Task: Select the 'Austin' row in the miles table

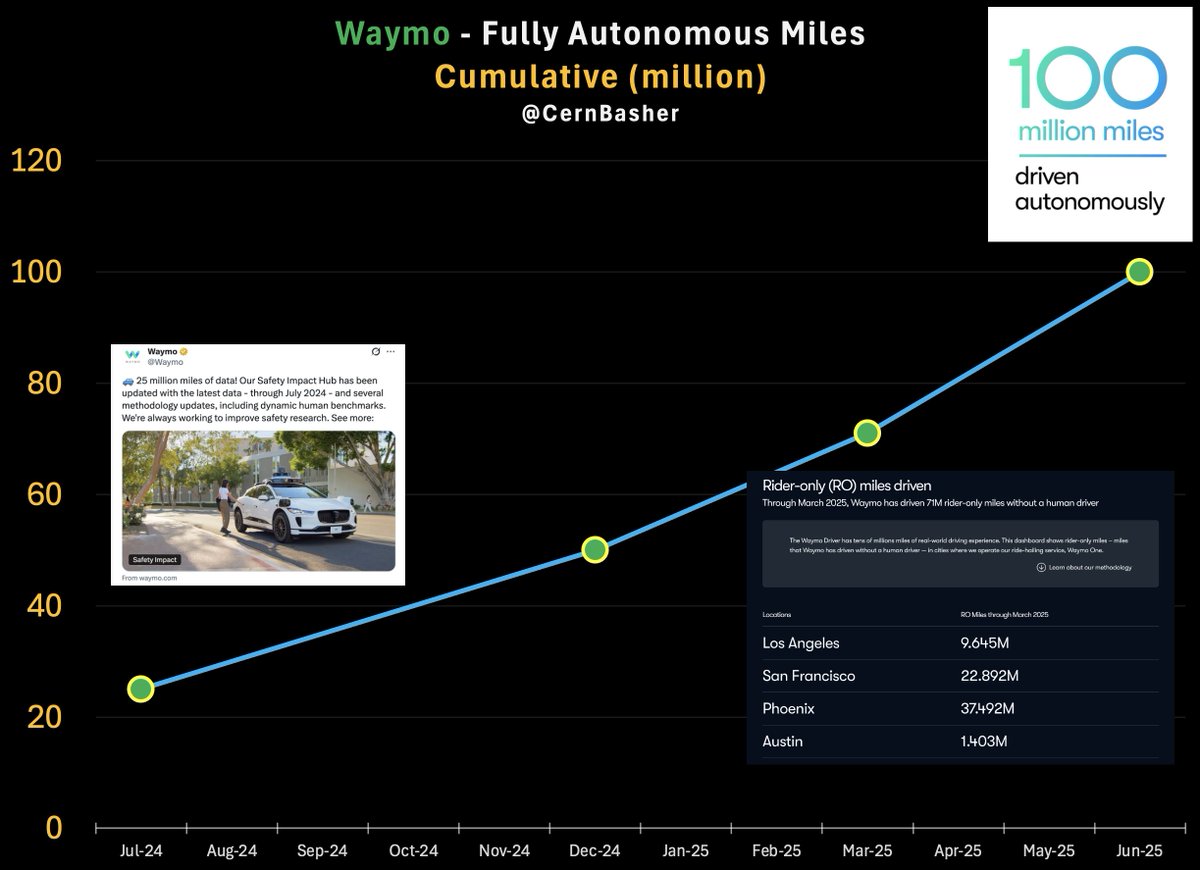Action: (960, 741)
